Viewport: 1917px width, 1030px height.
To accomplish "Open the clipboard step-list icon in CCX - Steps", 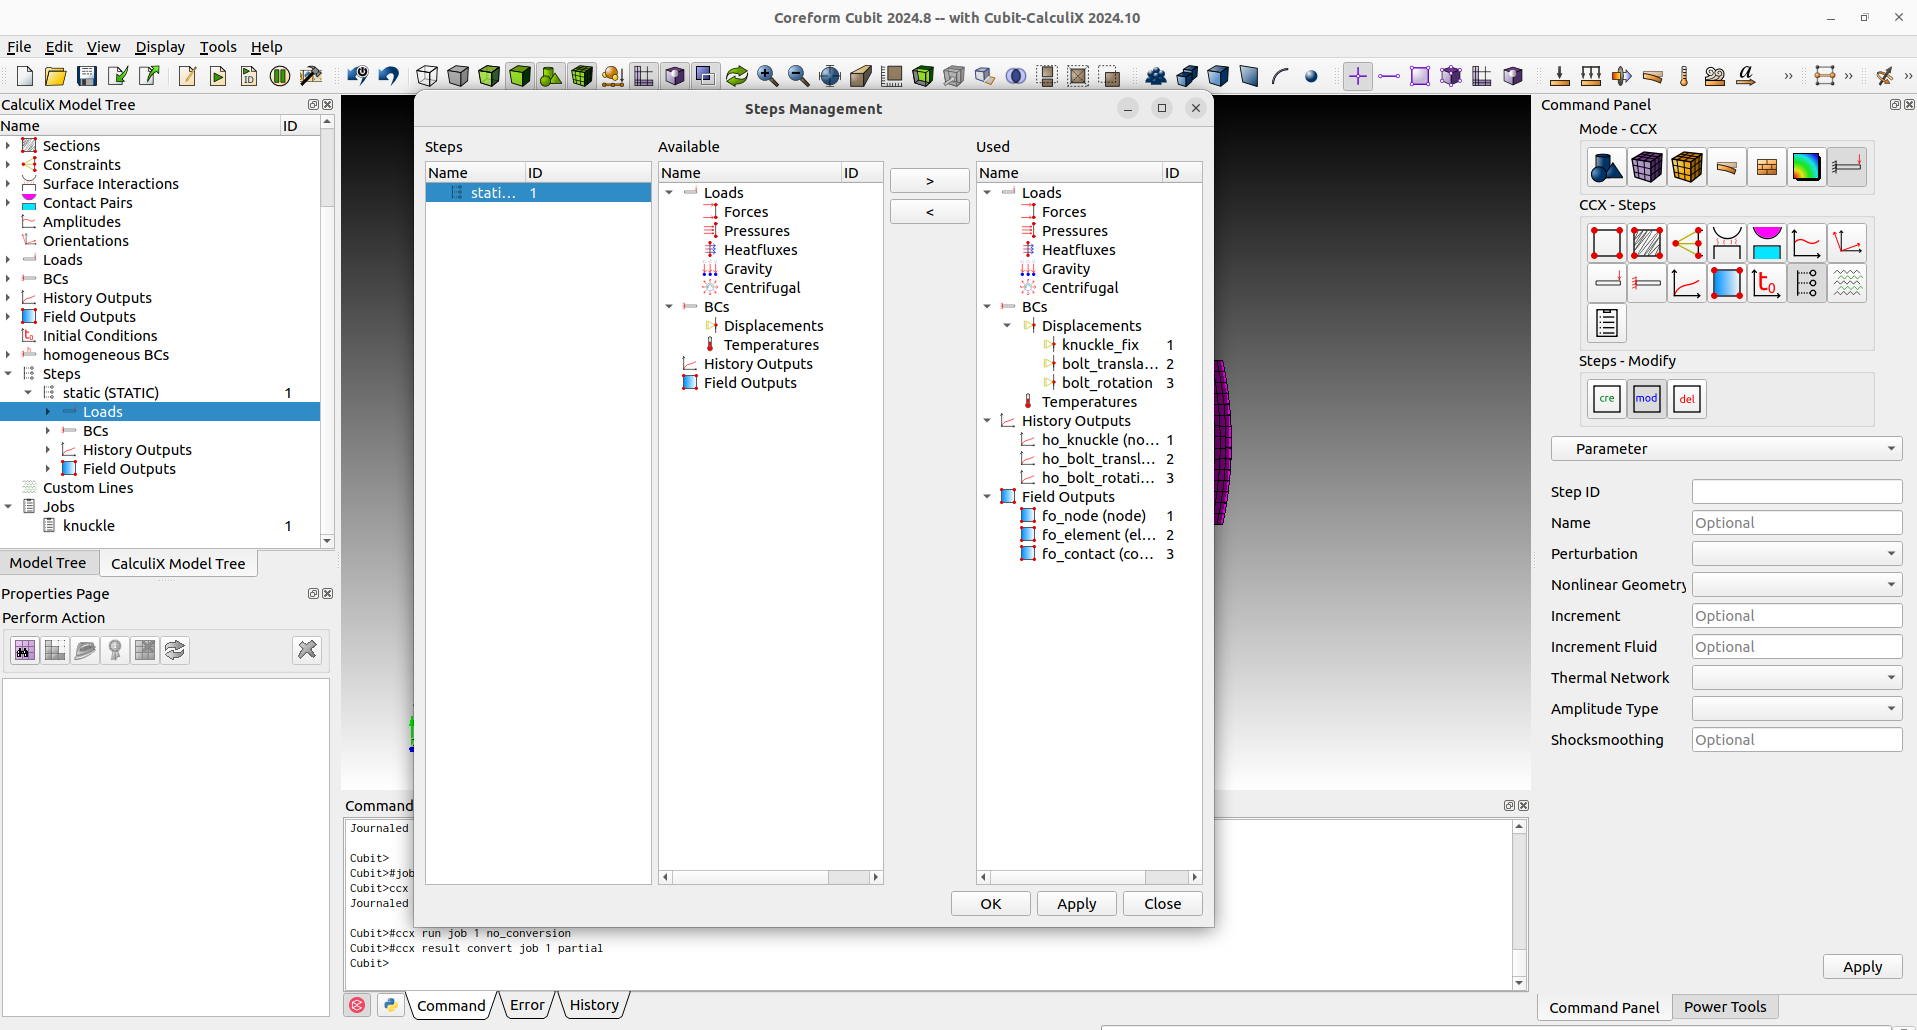I will (1607, 322).
